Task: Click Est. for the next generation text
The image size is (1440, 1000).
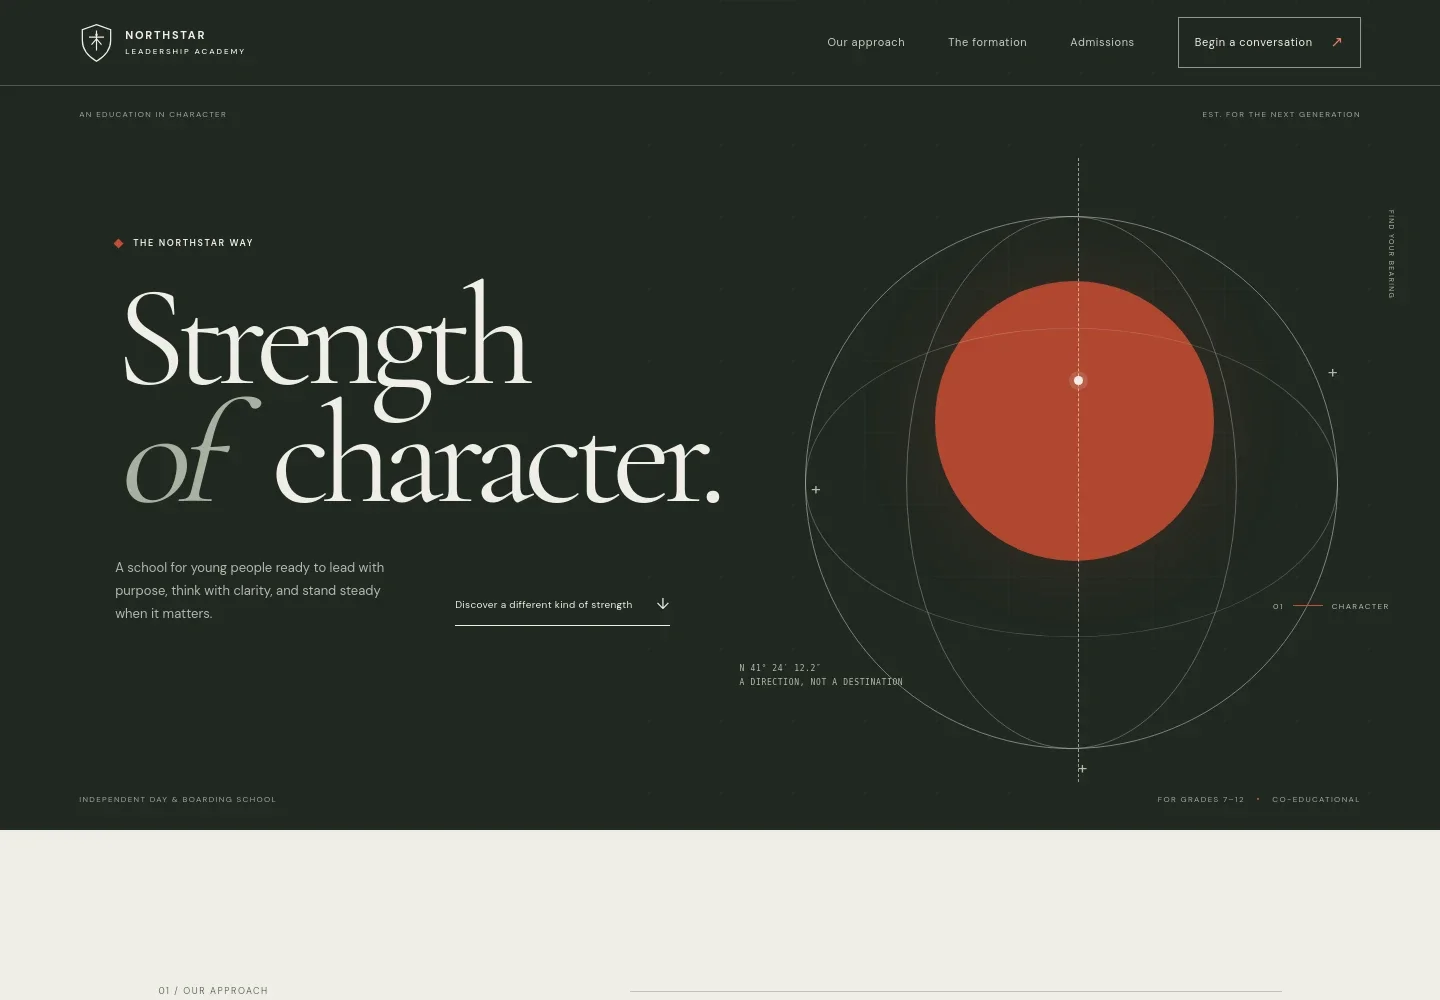Action: 1281,115
